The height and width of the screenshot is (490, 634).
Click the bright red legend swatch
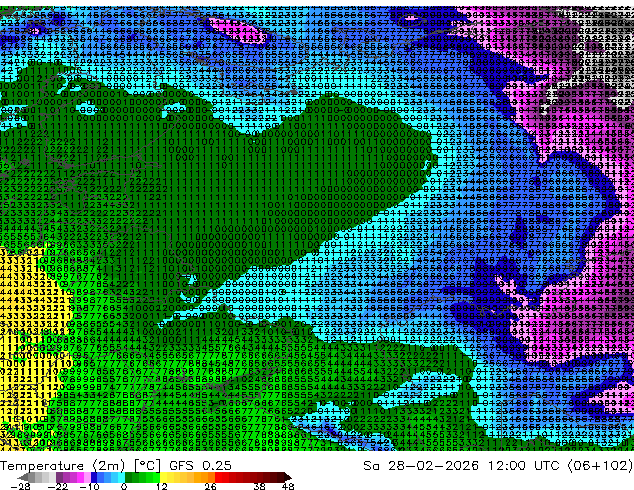[218, 477]
